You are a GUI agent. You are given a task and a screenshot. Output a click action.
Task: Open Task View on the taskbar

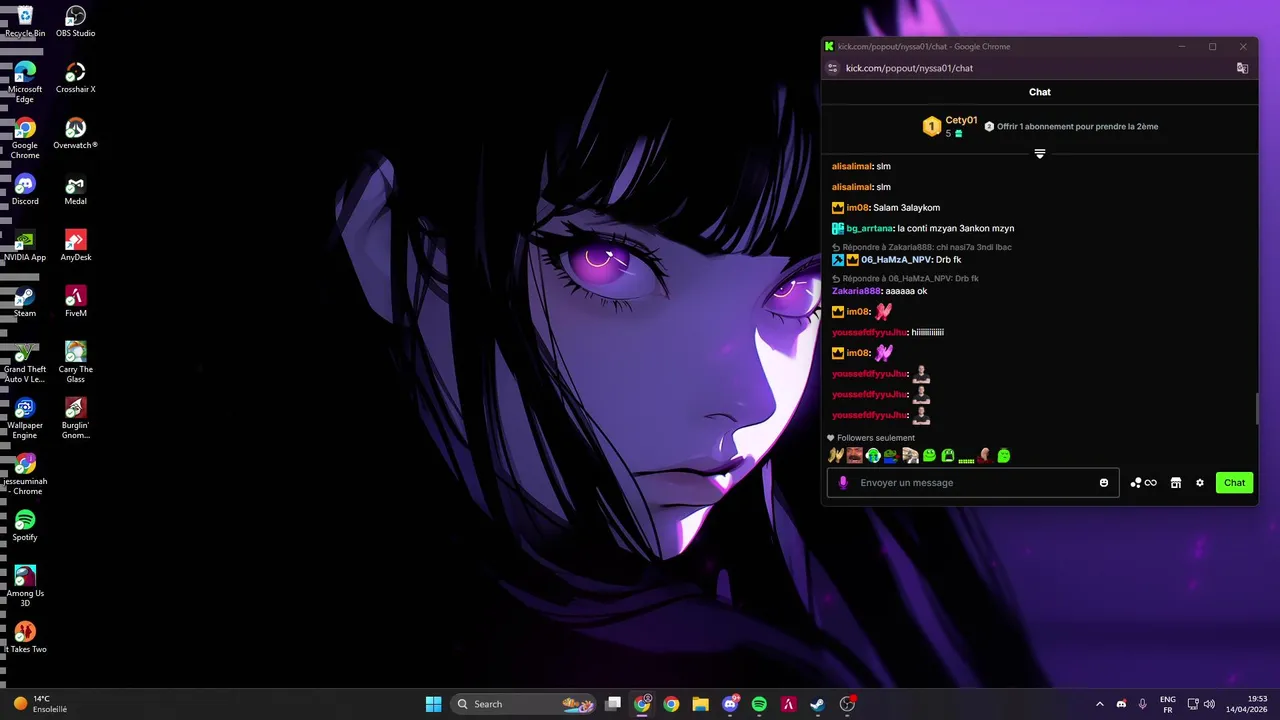click(x=613, y=704)
